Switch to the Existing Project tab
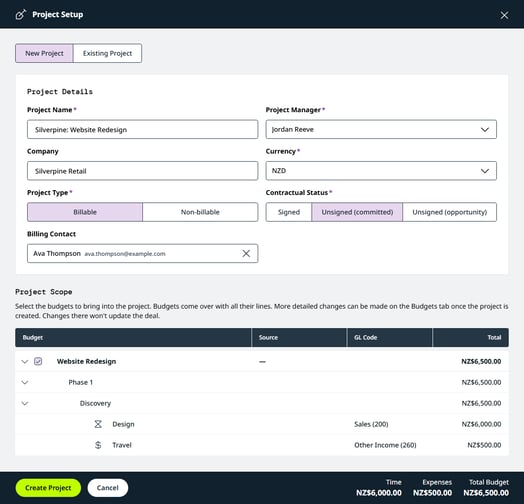 click(107, 53)
